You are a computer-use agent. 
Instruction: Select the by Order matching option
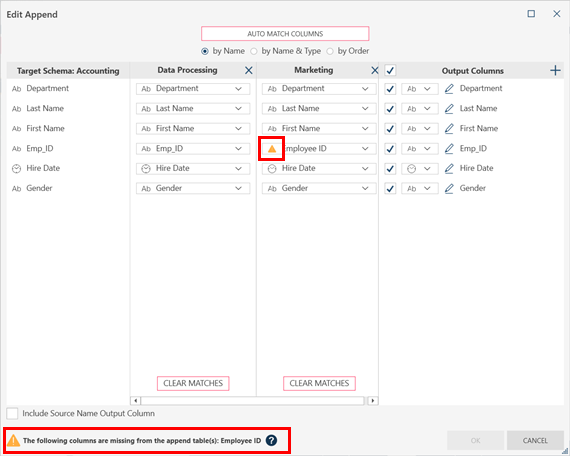point(330,51)
